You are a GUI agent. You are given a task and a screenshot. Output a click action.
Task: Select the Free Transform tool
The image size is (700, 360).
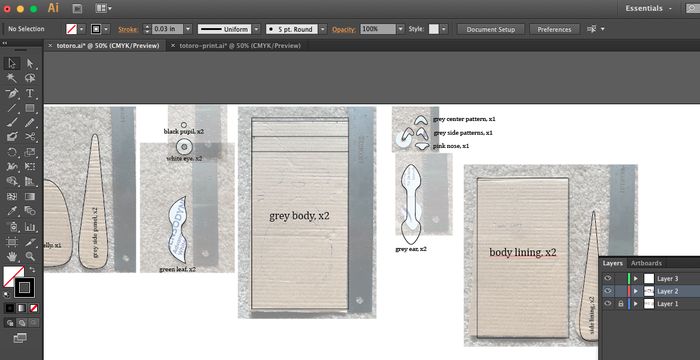point(30,167)
